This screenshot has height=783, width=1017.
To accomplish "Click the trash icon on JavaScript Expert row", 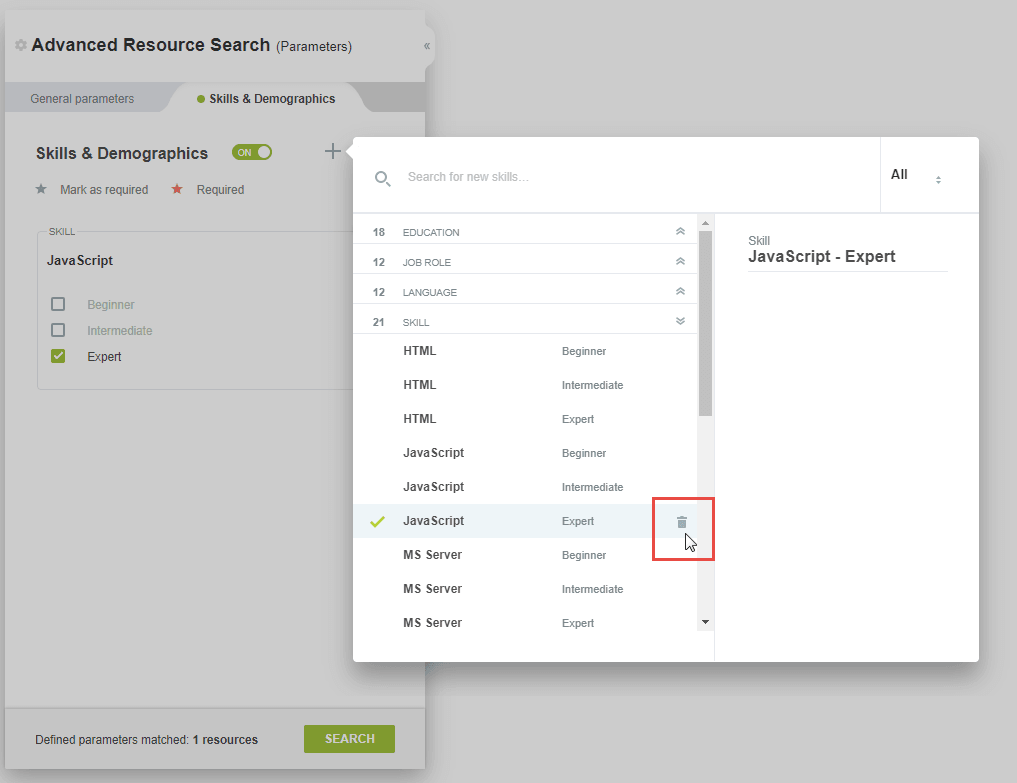I will tap(682, 522).
